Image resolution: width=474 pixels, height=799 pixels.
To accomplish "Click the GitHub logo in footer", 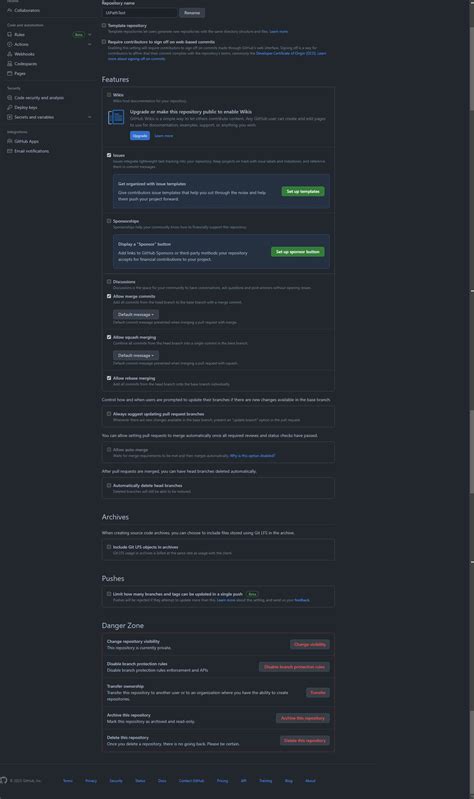I will (x=4, y=780).
